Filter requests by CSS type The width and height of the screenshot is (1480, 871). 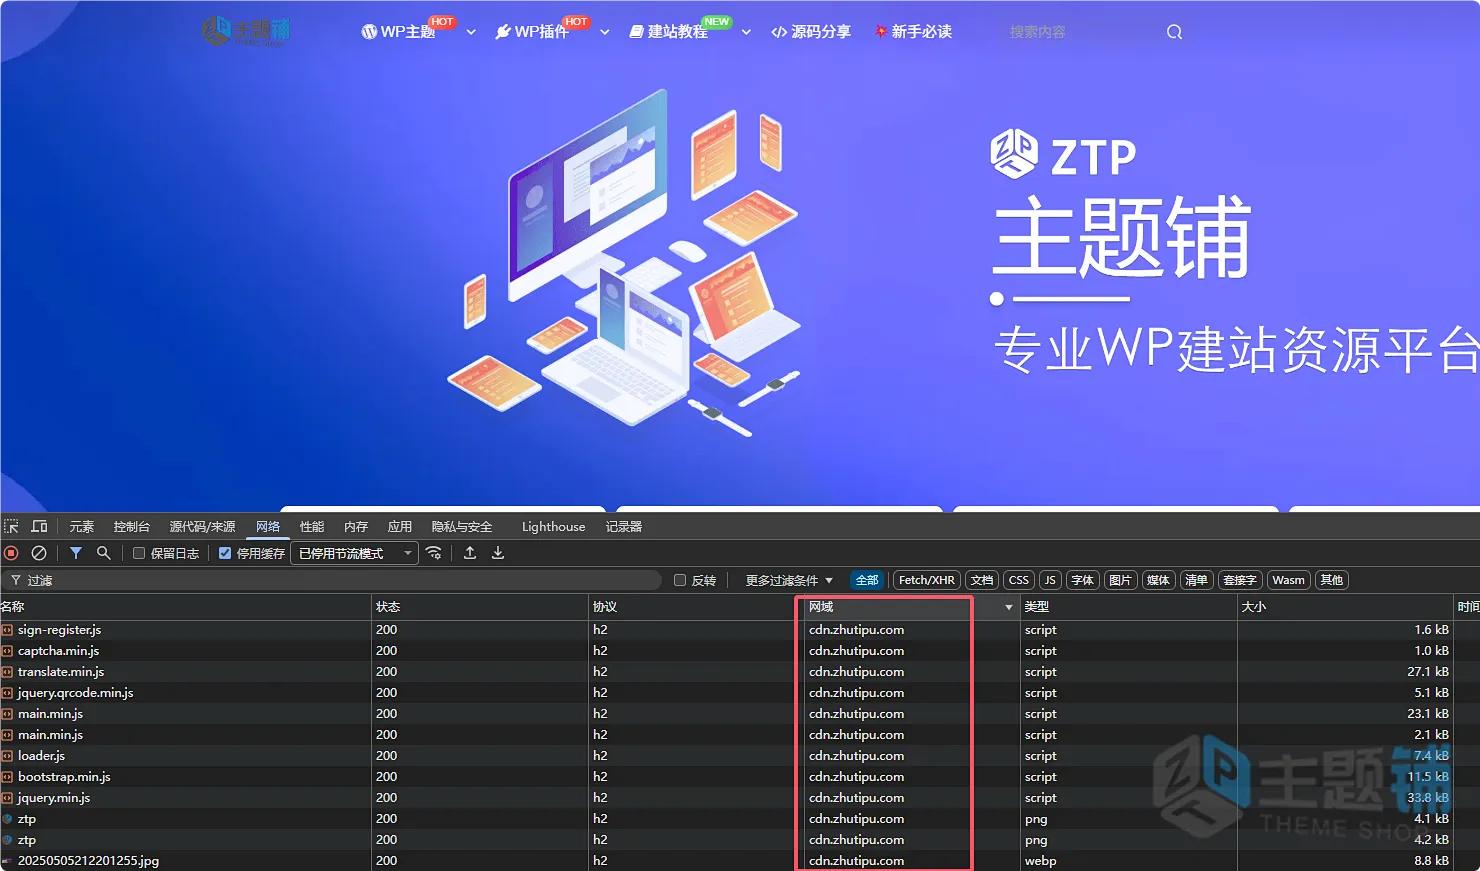(1019, 580)
